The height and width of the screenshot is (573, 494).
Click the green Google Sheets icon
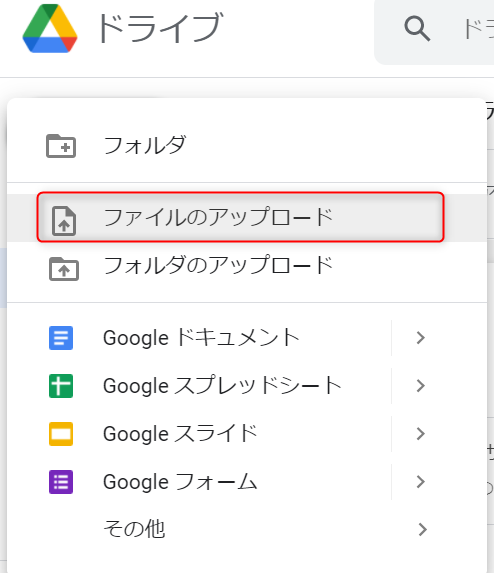coord(61,386)
